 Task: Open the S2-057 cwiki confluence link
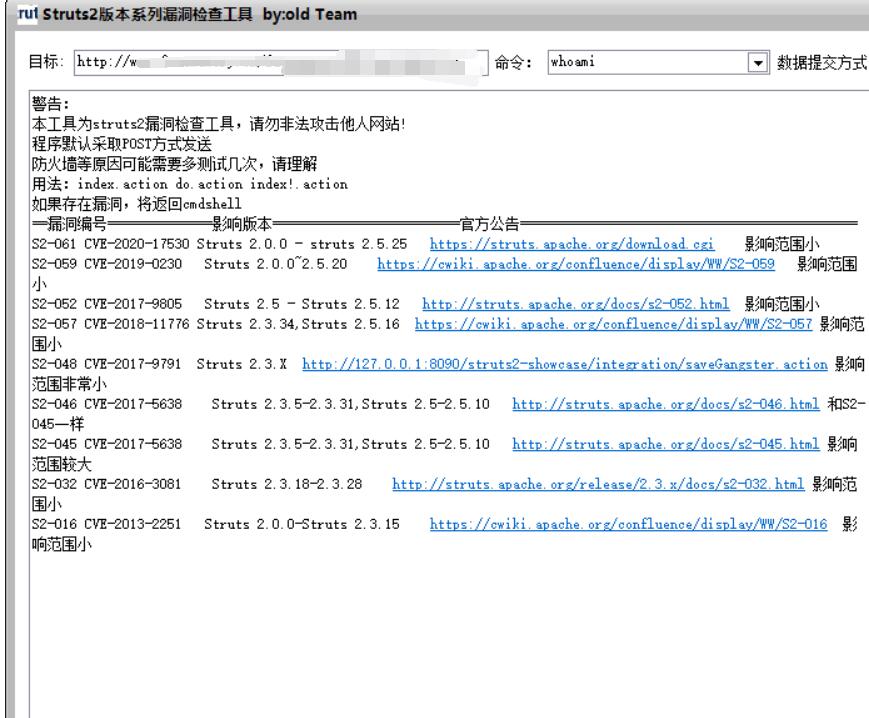coord(613,324)
